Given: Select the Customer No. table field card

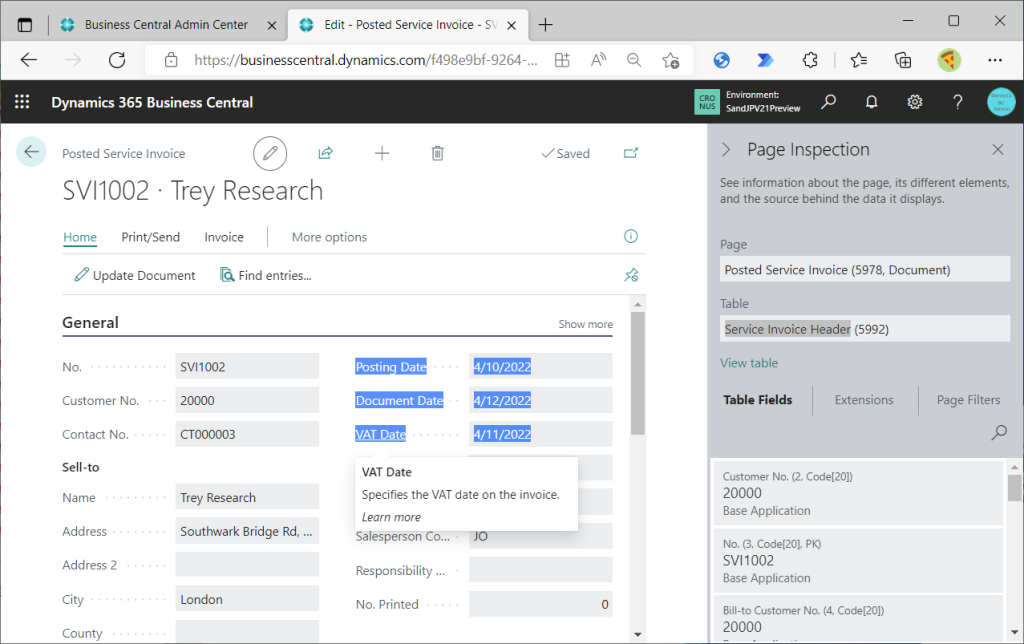Looking at the screenshot, I should point(858,493).
